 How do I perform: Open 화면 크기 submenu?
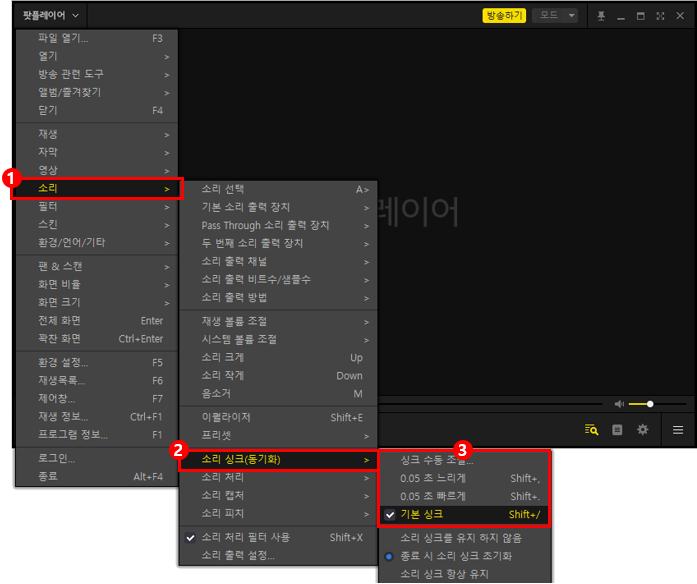pos(97,303)
